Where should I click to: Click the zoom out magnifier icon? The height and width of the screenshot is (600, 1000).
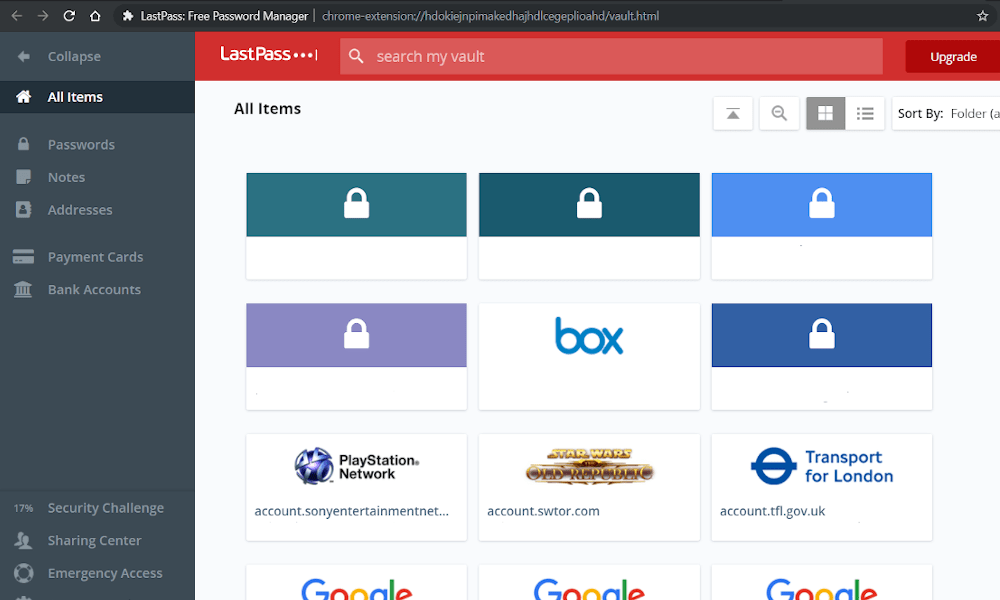tap(779, 113)
